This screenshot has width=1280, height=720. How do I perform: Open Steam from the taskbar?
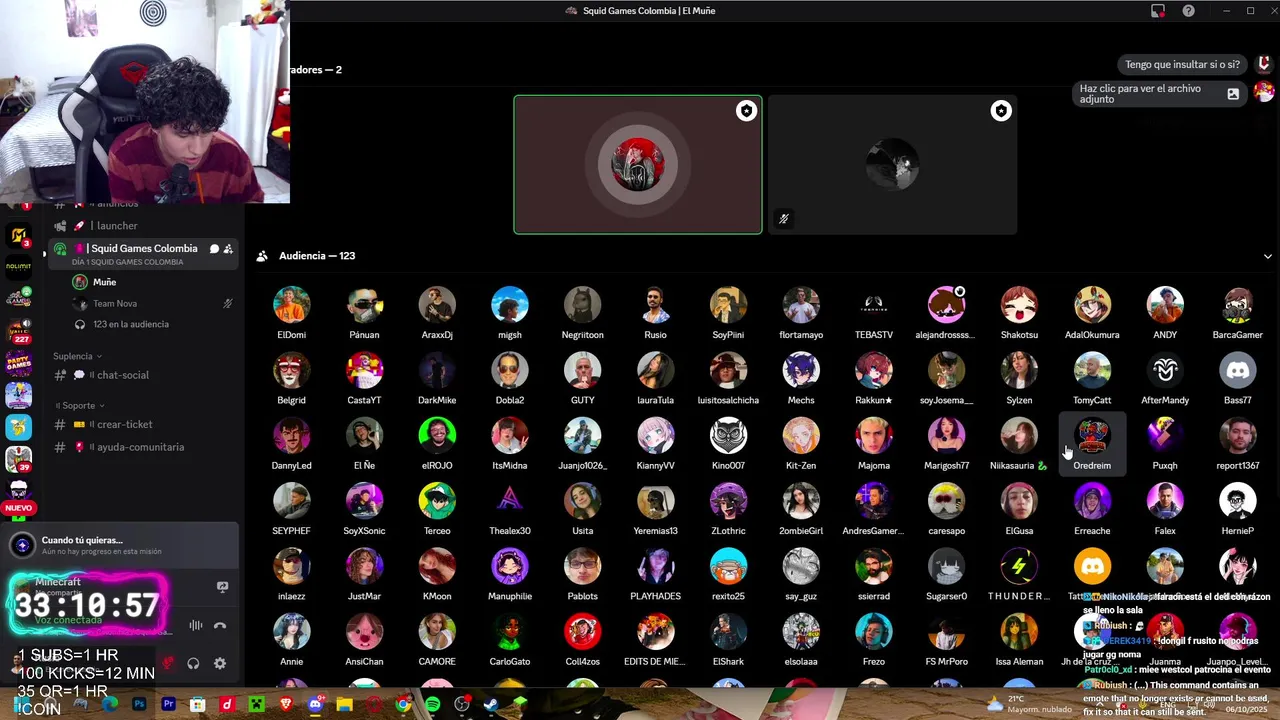(x=490, y=704)
